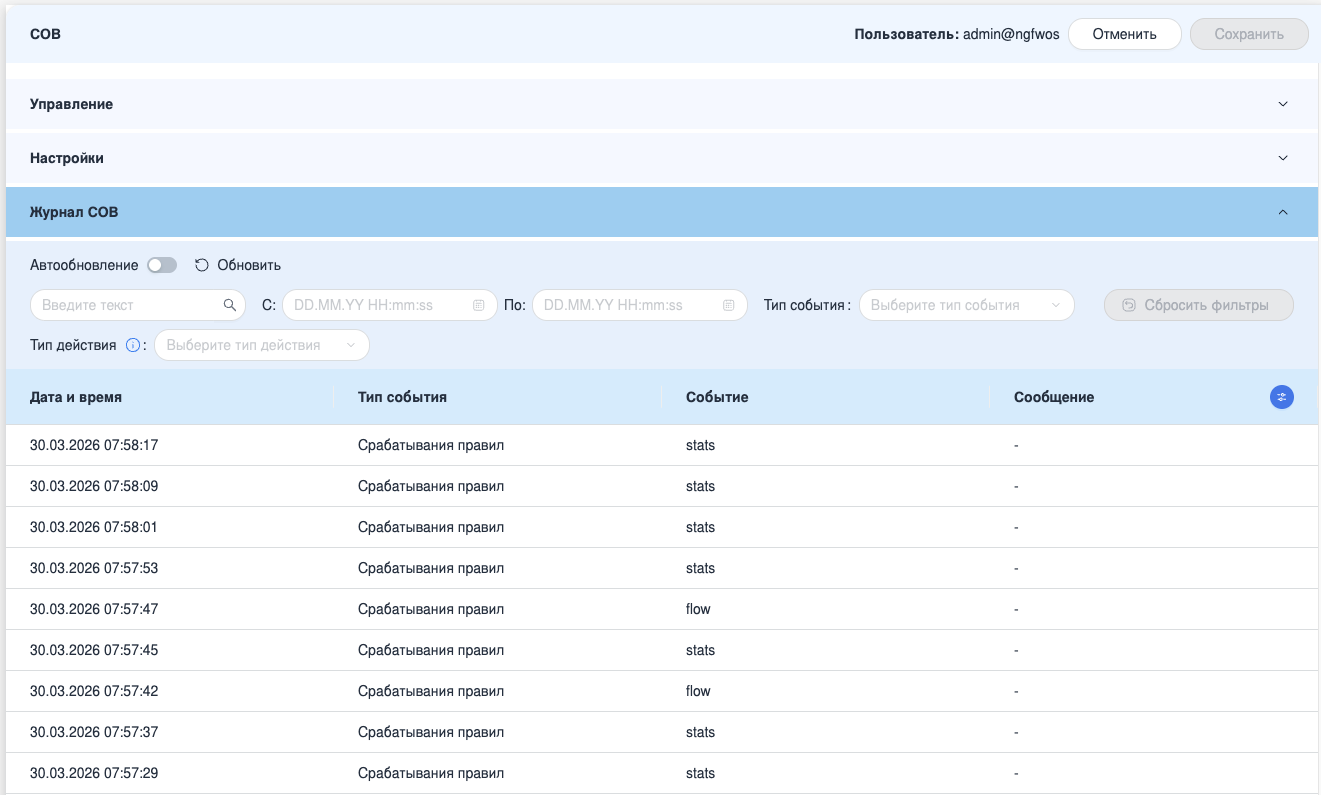The width and height of the screenshot is (1321, 795).
Task: Click the flow event in the 07:57:47 row
Action: coord(698,609)
